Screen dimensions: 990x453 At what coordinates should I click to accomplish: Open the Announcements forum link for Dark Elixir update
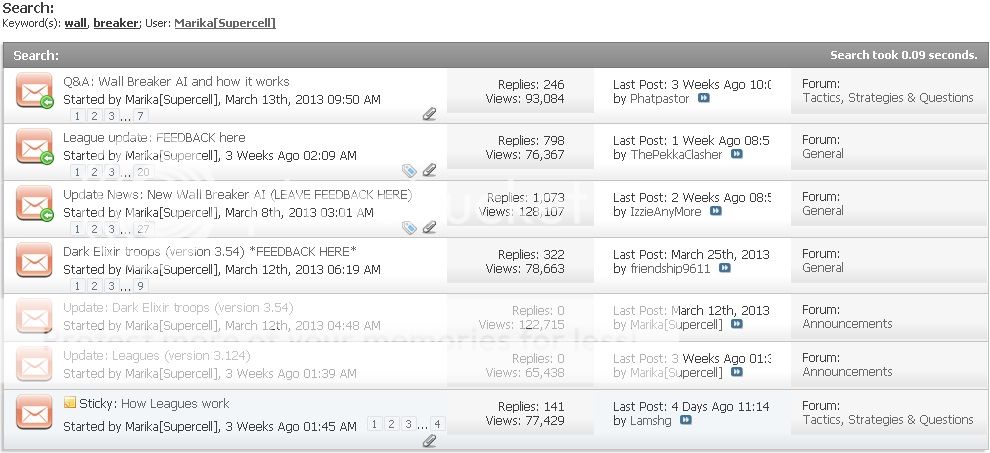point(845,324)
